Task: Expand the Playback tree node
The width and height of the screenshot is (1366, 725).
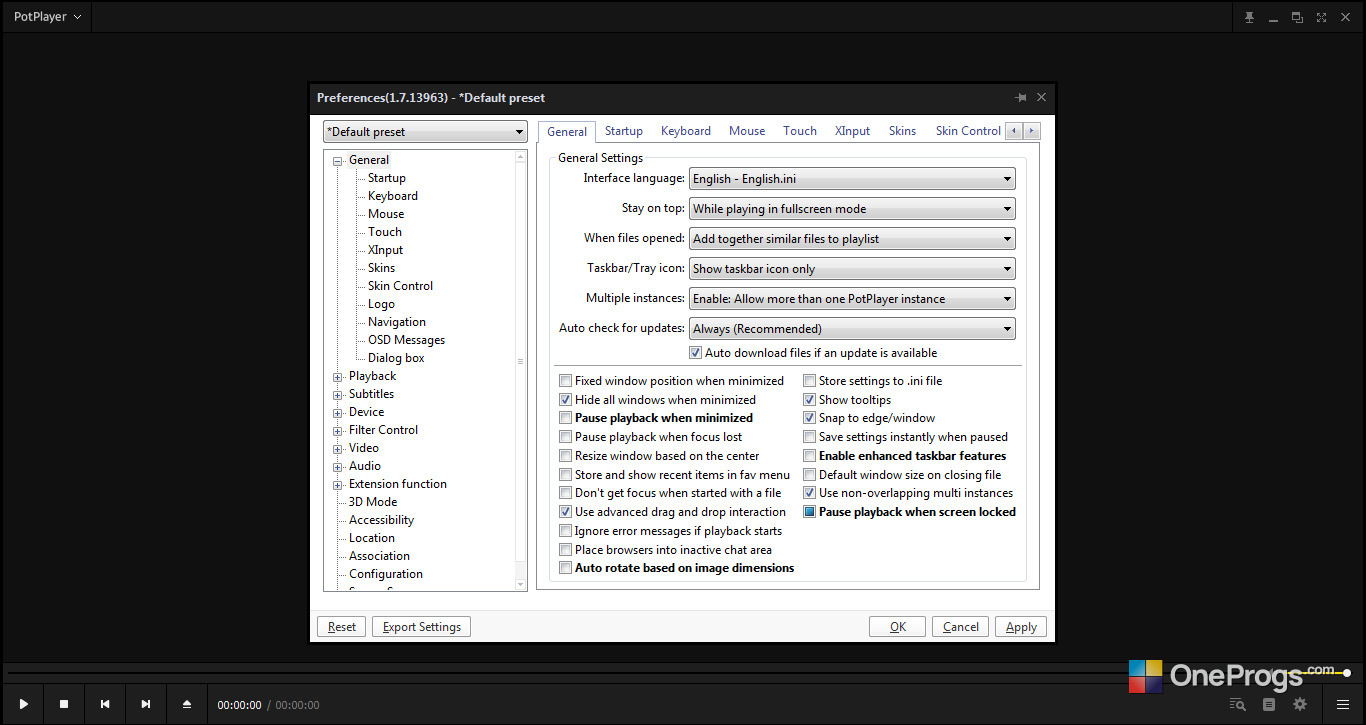Action: coord(338,376)
